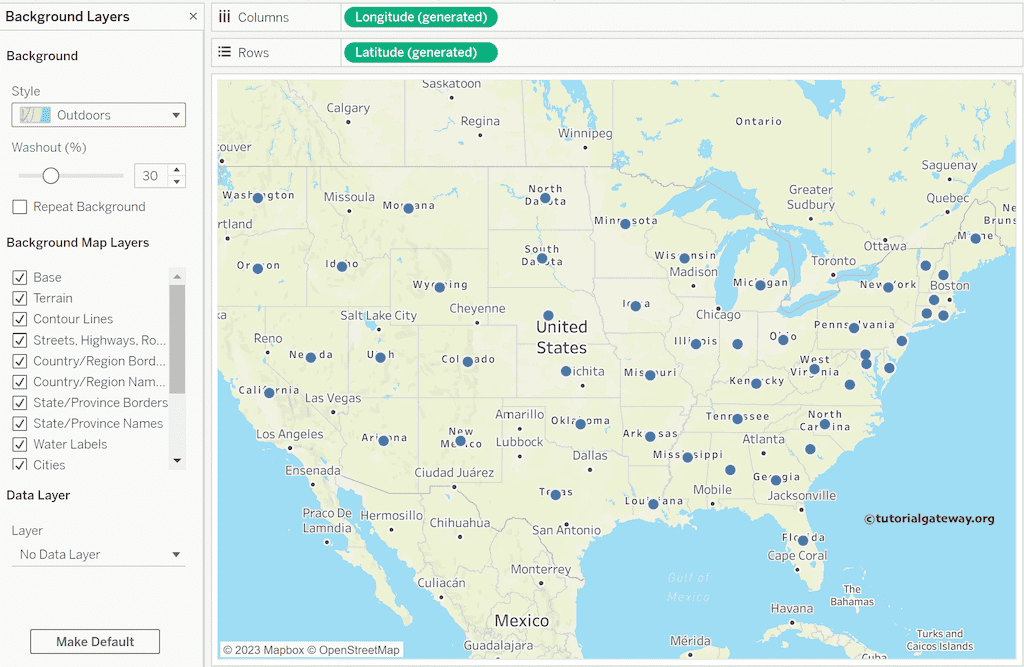
Task: Enable the Repeat Background checkbox
Action: click(x=20, y=206)
